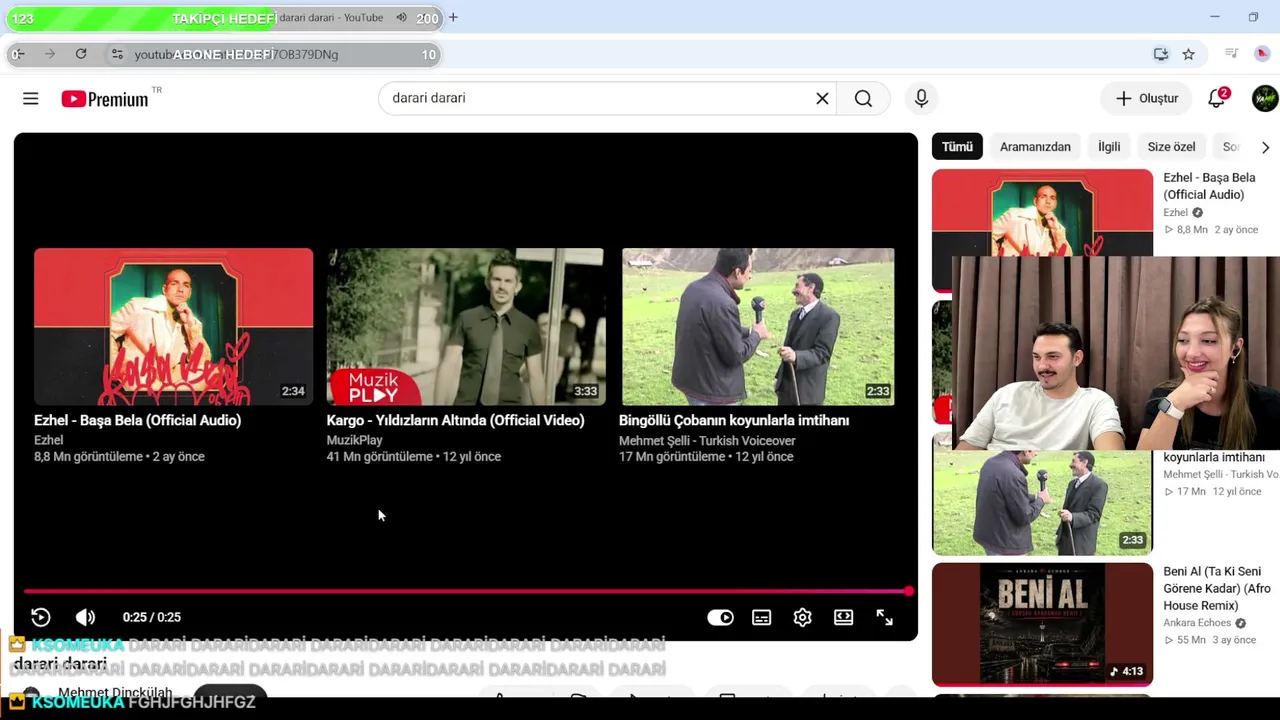Switch the player to theater mode
The width and height of the screenshot is (1280, 720).
tap(844, 617)
